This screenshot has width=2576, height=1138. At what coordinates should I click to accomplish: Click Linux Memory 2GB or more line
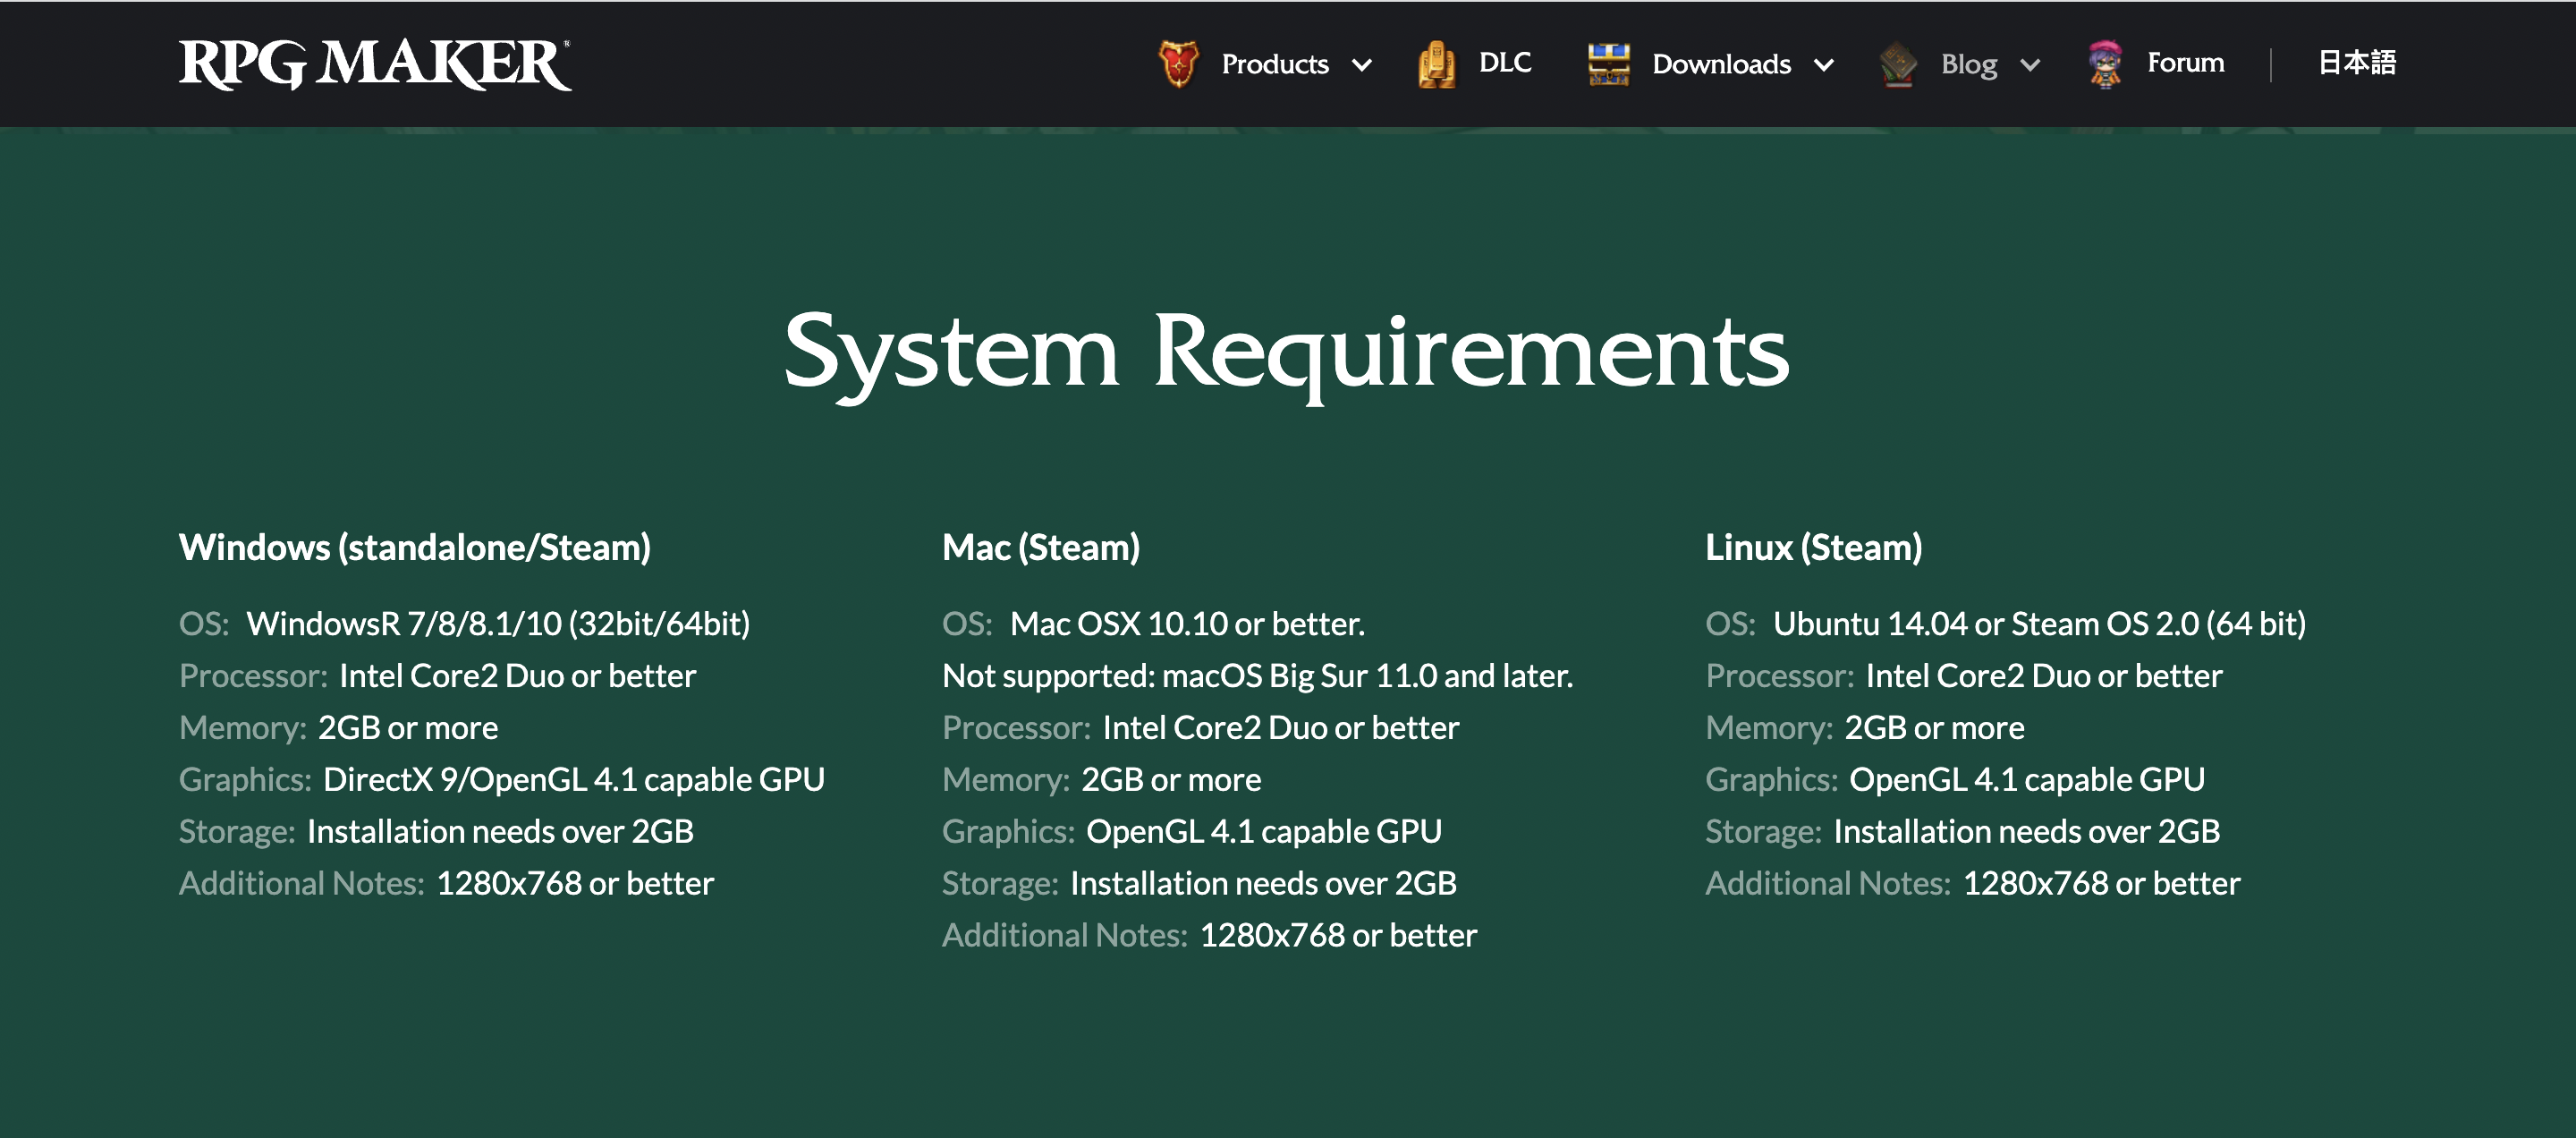[1865, 728]
